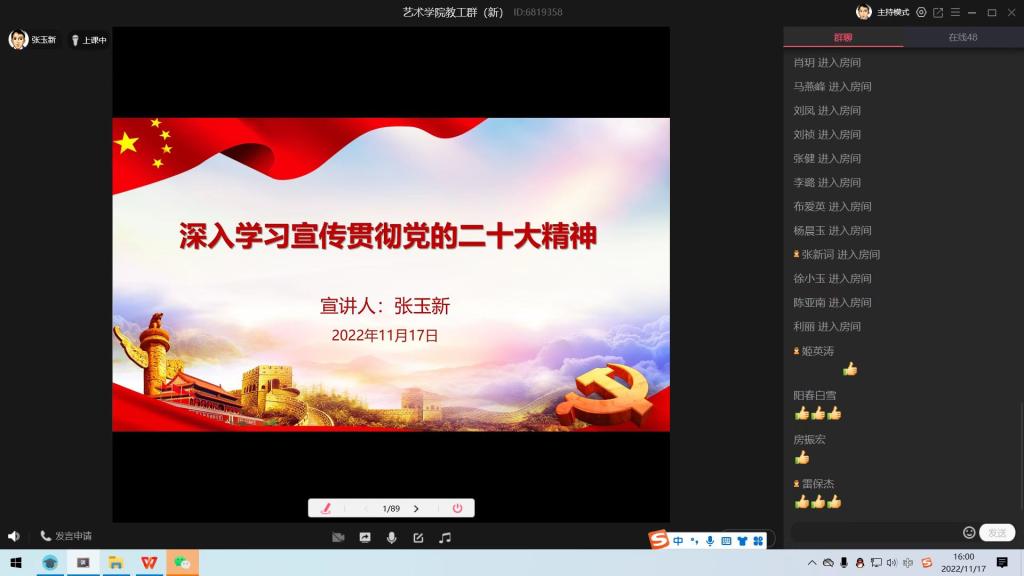Click the chat message input field
The image size is (1024, 576).
click(x=875, y=533)
